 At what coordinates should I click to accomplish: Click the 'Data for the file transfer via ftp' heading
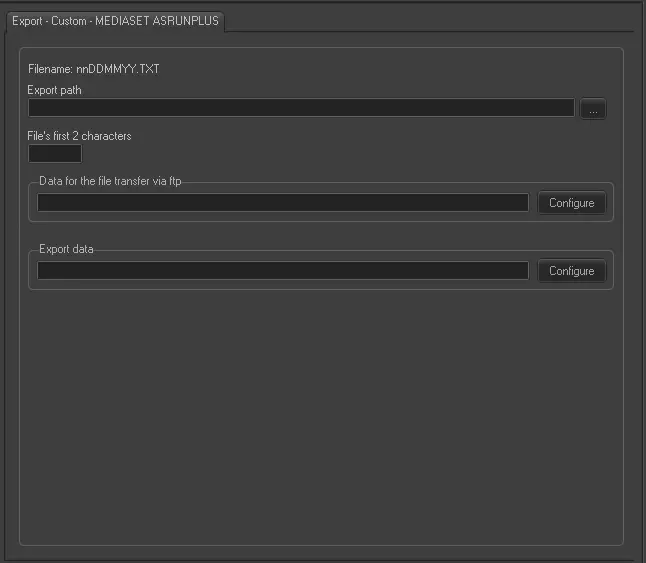tap(110, 181)
